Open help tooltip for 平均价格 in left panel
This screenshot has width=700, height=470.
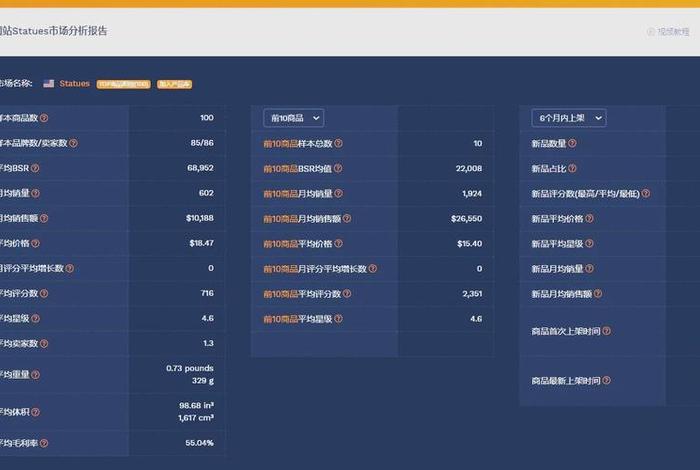tap(35, 243)
